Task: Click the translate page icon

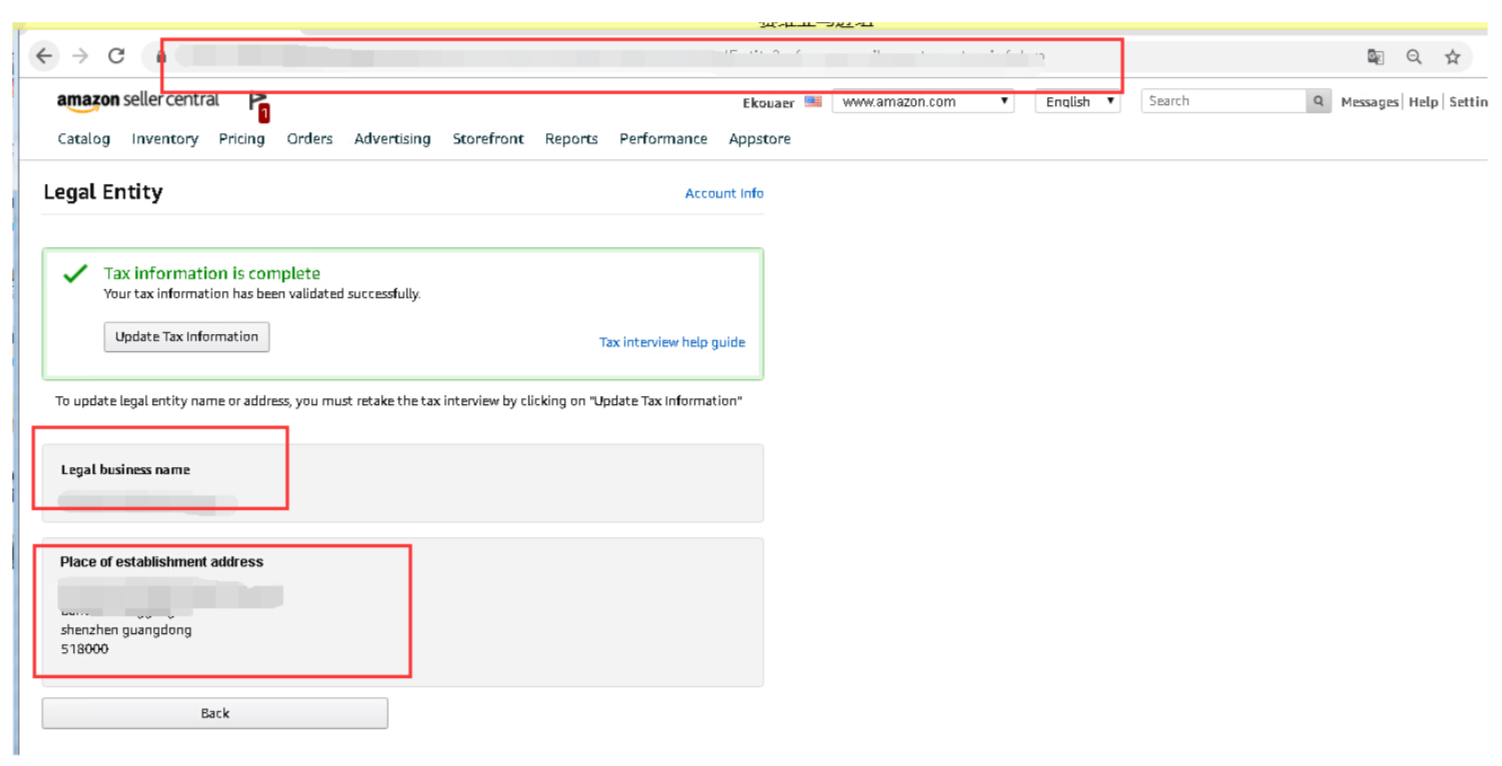Action: 1376,57
